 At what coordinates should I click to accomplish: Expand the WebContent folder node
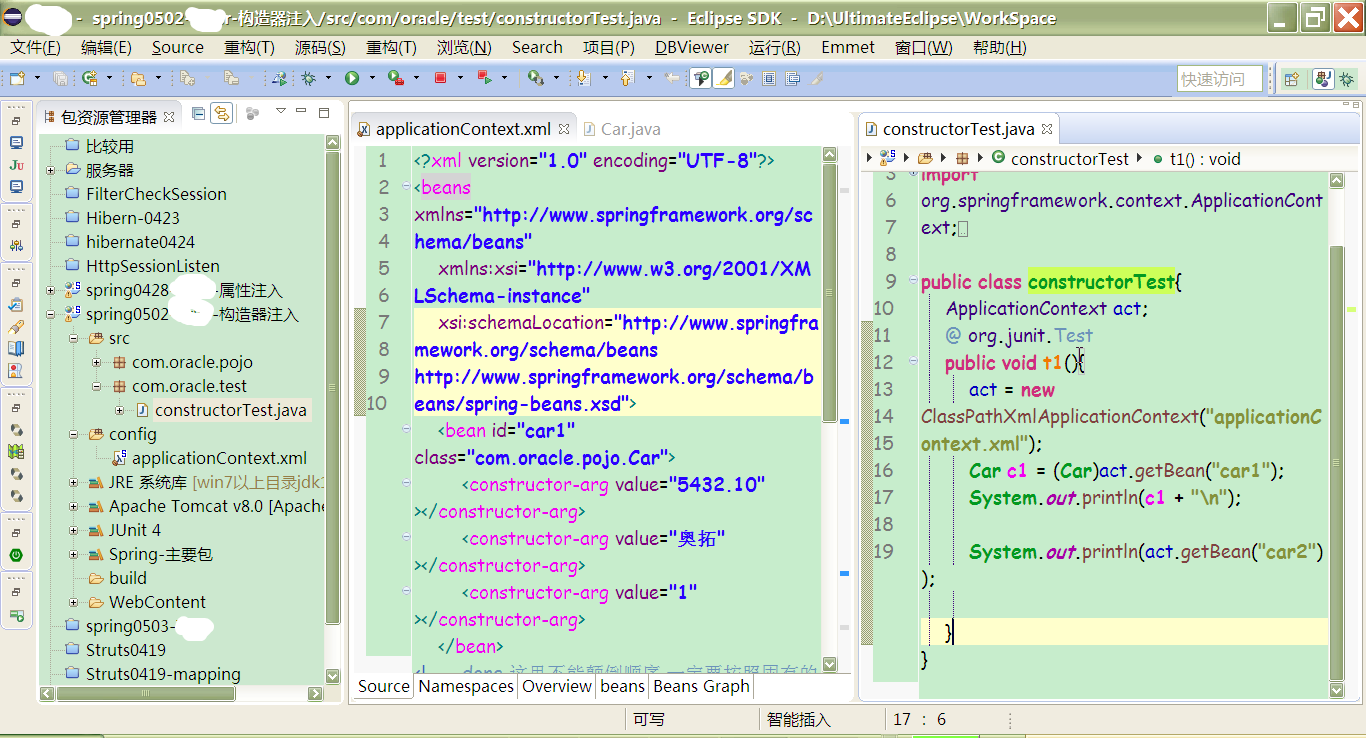(74, 603)
